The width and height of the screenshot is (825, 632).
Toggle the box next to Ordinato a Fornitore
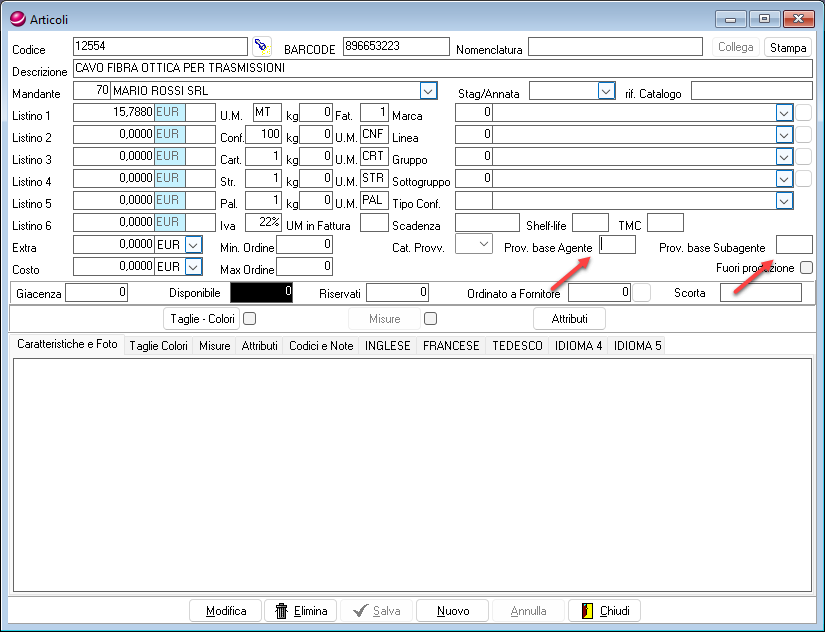pos(641,292)
